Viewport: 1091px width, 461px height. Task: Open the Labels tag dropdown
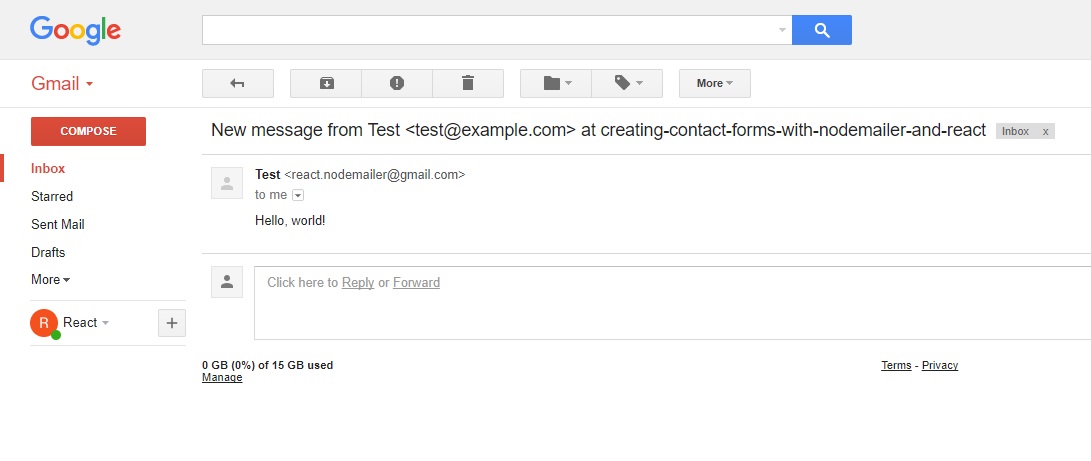[x=627, y=83]
